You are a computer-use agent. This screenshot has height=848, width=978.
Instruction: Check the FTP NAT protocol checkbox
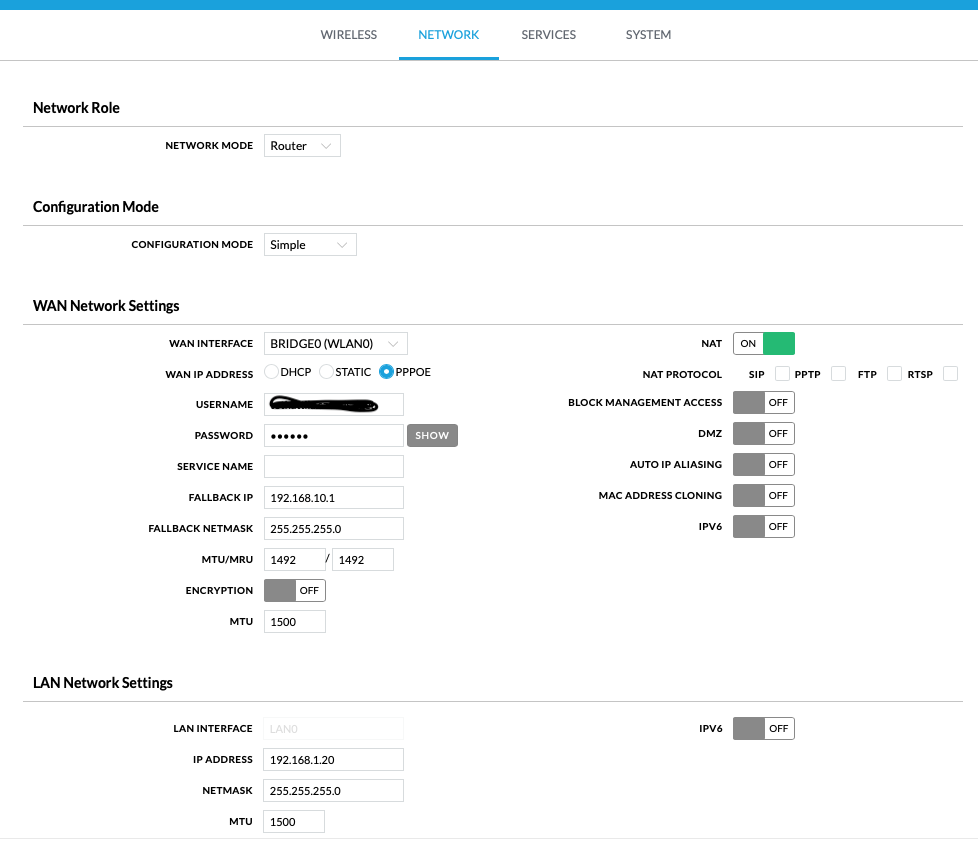point(893,373)
